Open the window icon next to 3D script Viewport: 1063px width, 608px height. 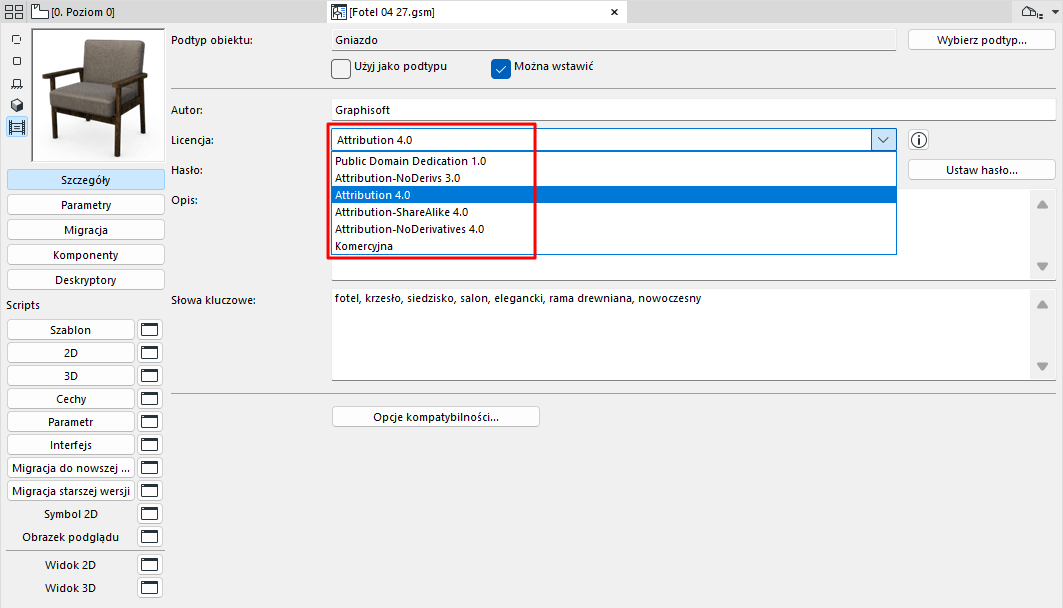149,376
